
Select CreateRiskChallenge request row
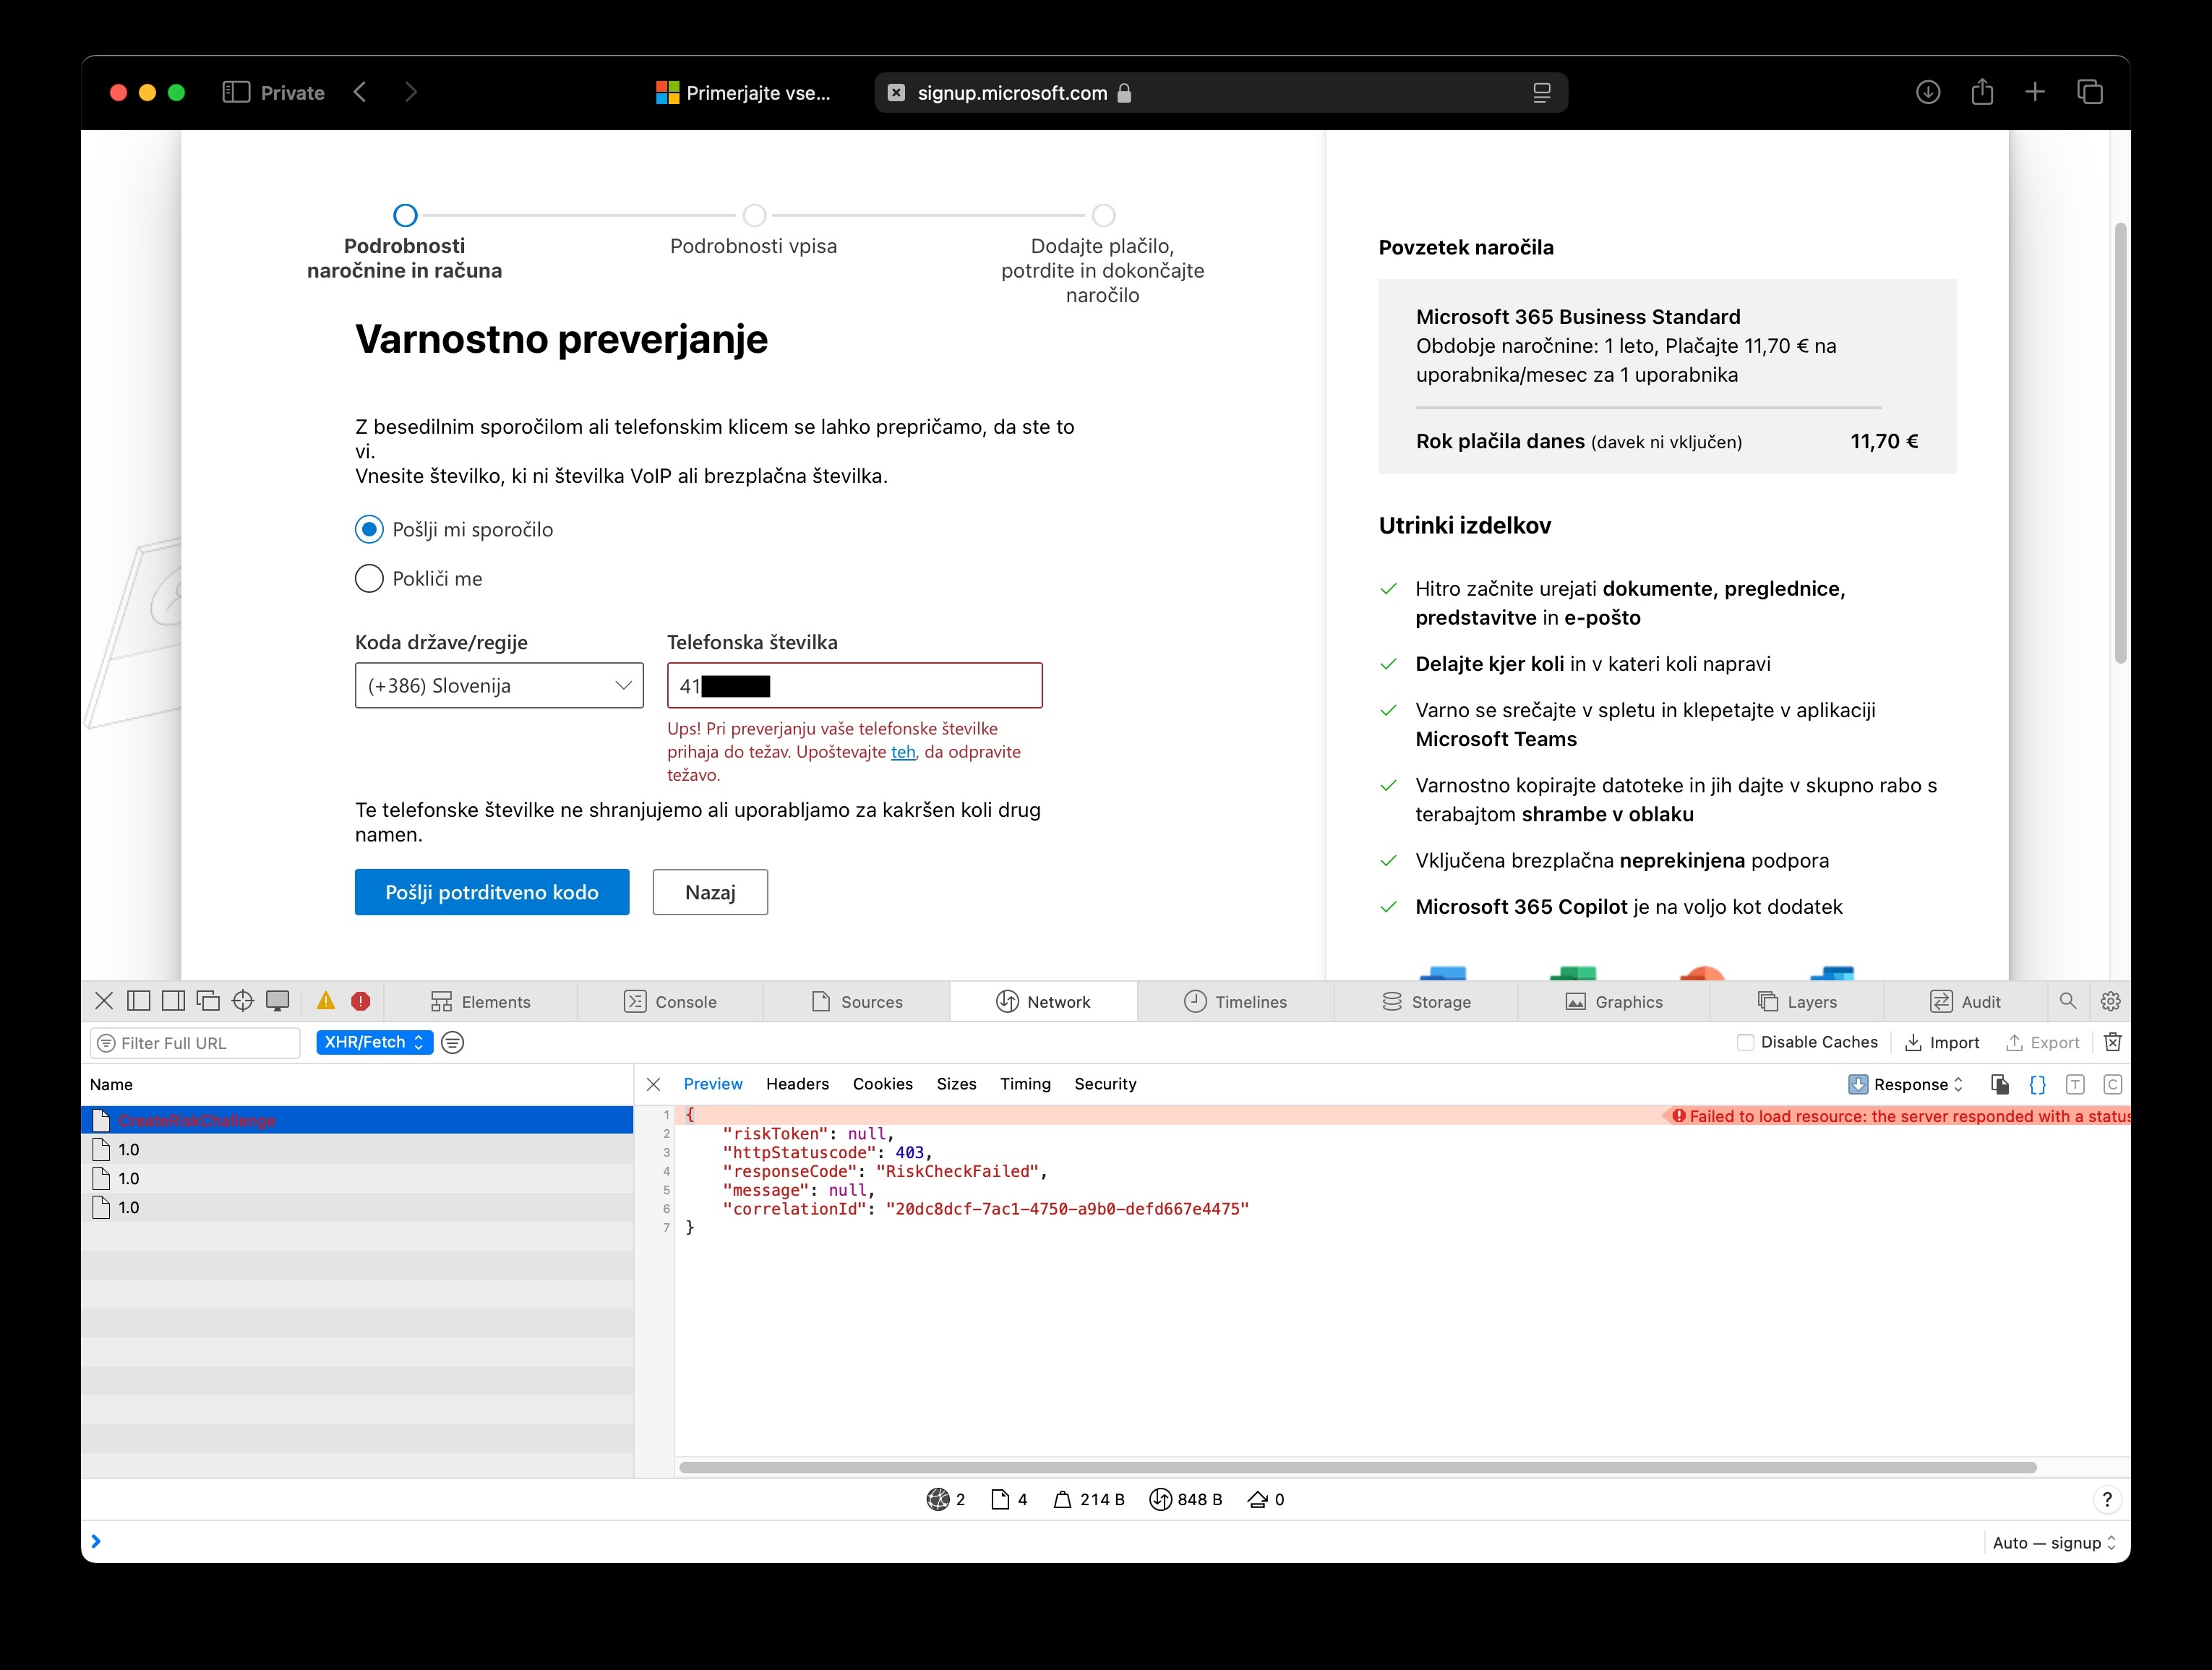(x=357, y=1120)
